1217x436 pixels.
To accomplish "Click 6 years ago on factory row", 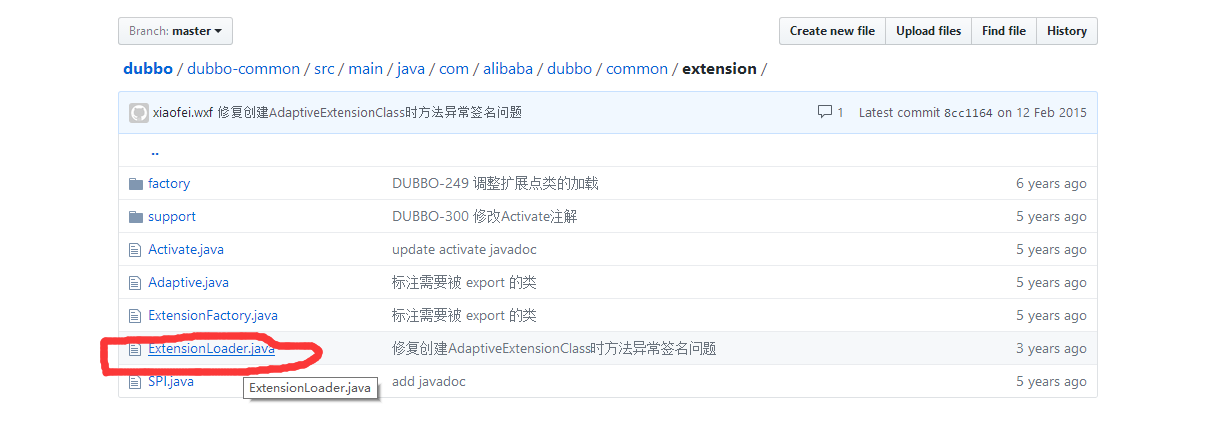I will 1051,184.
